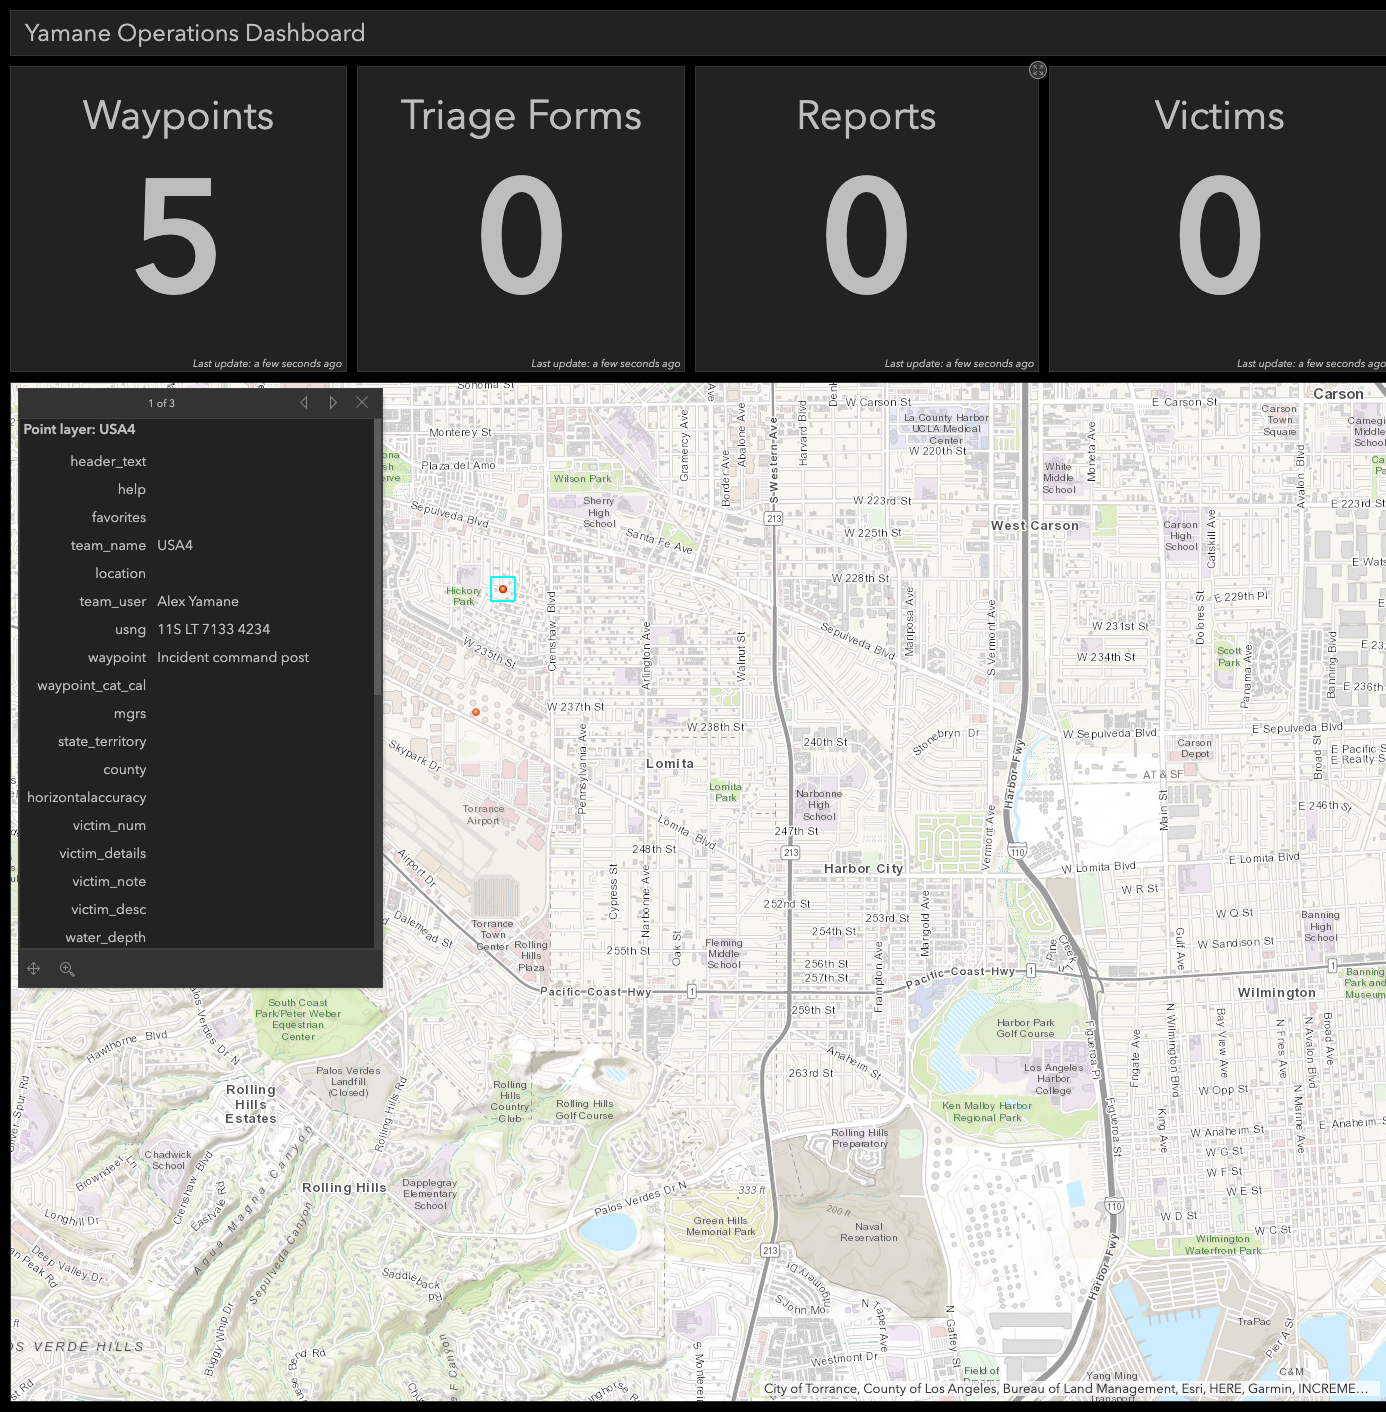
Task: Click the 213 shield near Naval Reservation
Action: pyautogui.click(x=769, y=1250)
